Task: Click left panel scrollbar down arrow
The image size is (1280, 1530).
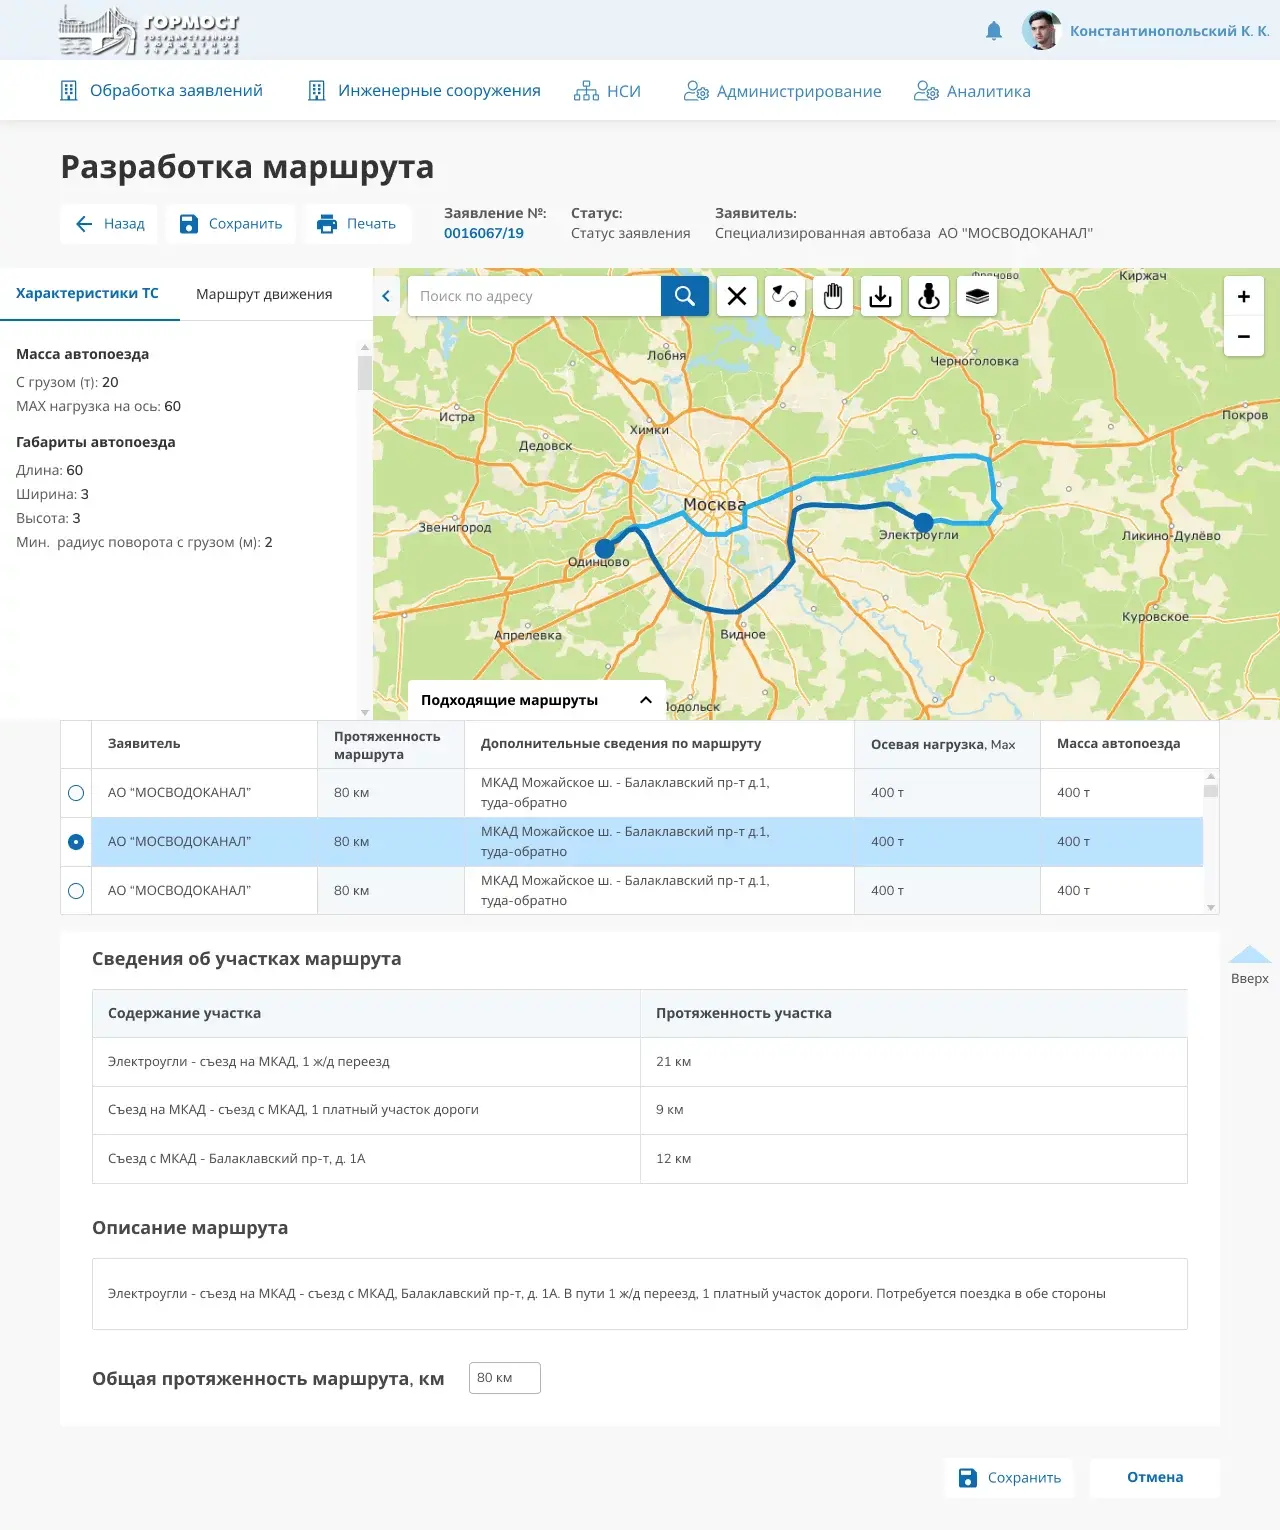Action: click(x=365, y=713)
